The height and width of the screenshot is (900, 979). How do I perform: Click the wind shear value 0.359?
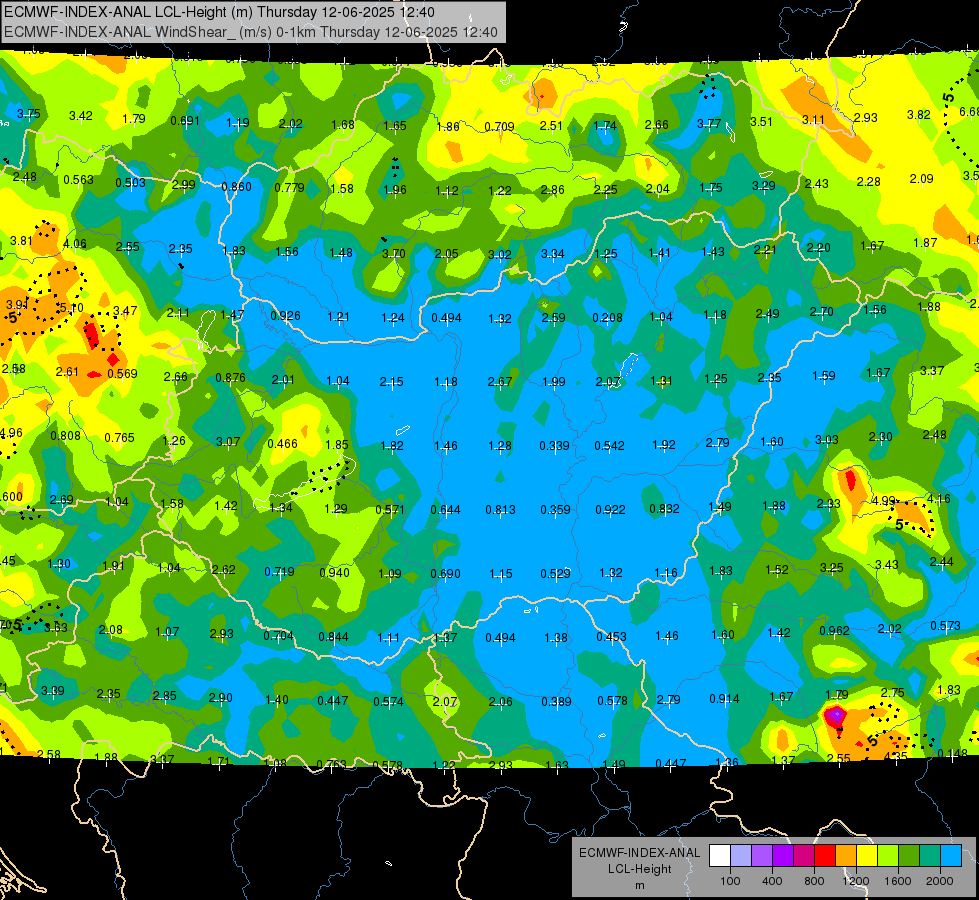tap(555, 510)
